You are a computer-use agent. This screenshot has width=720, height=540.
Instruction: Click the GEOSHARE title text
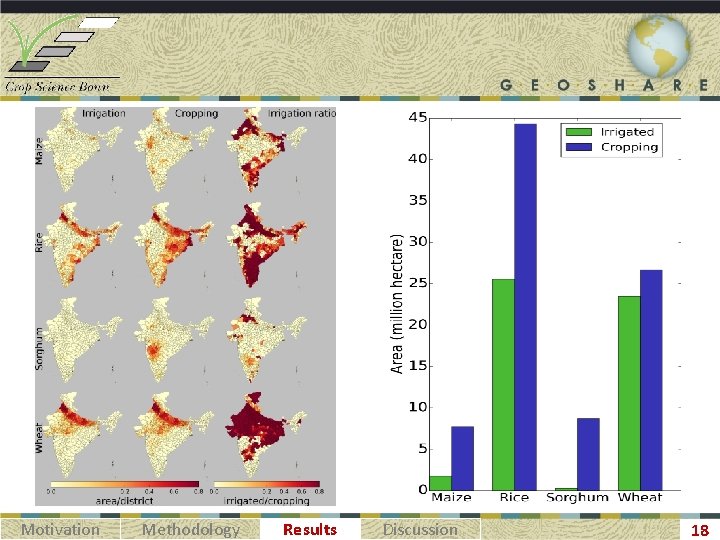coord(605,85)
